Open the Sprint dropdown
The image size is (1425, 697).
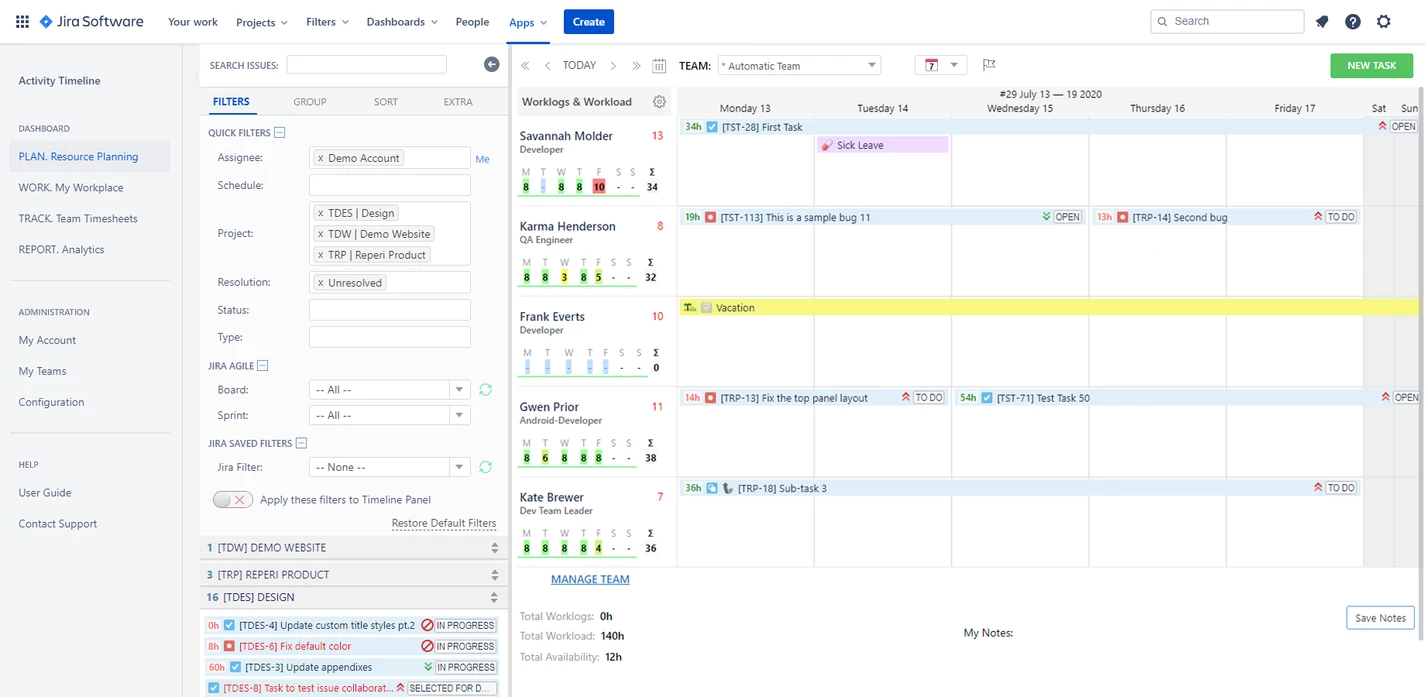click(390, 415)
